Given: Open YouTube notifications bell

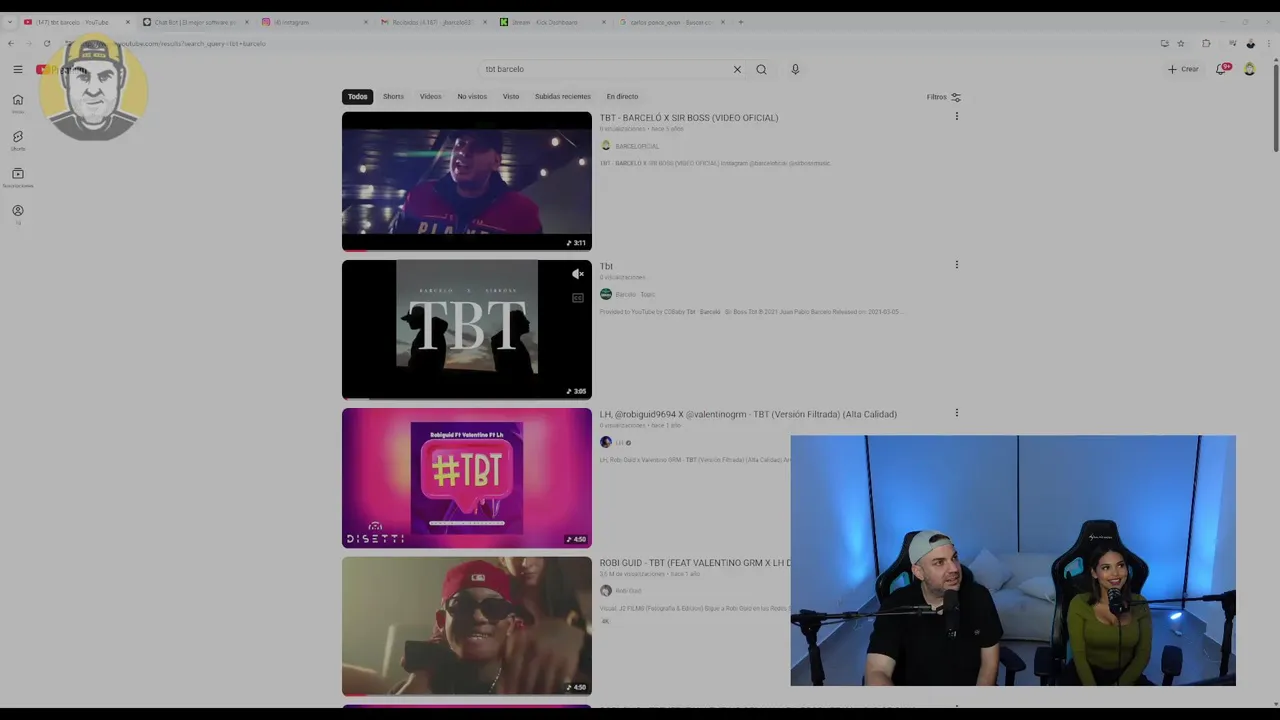Looking at the screenshot, I should 1221,69.
